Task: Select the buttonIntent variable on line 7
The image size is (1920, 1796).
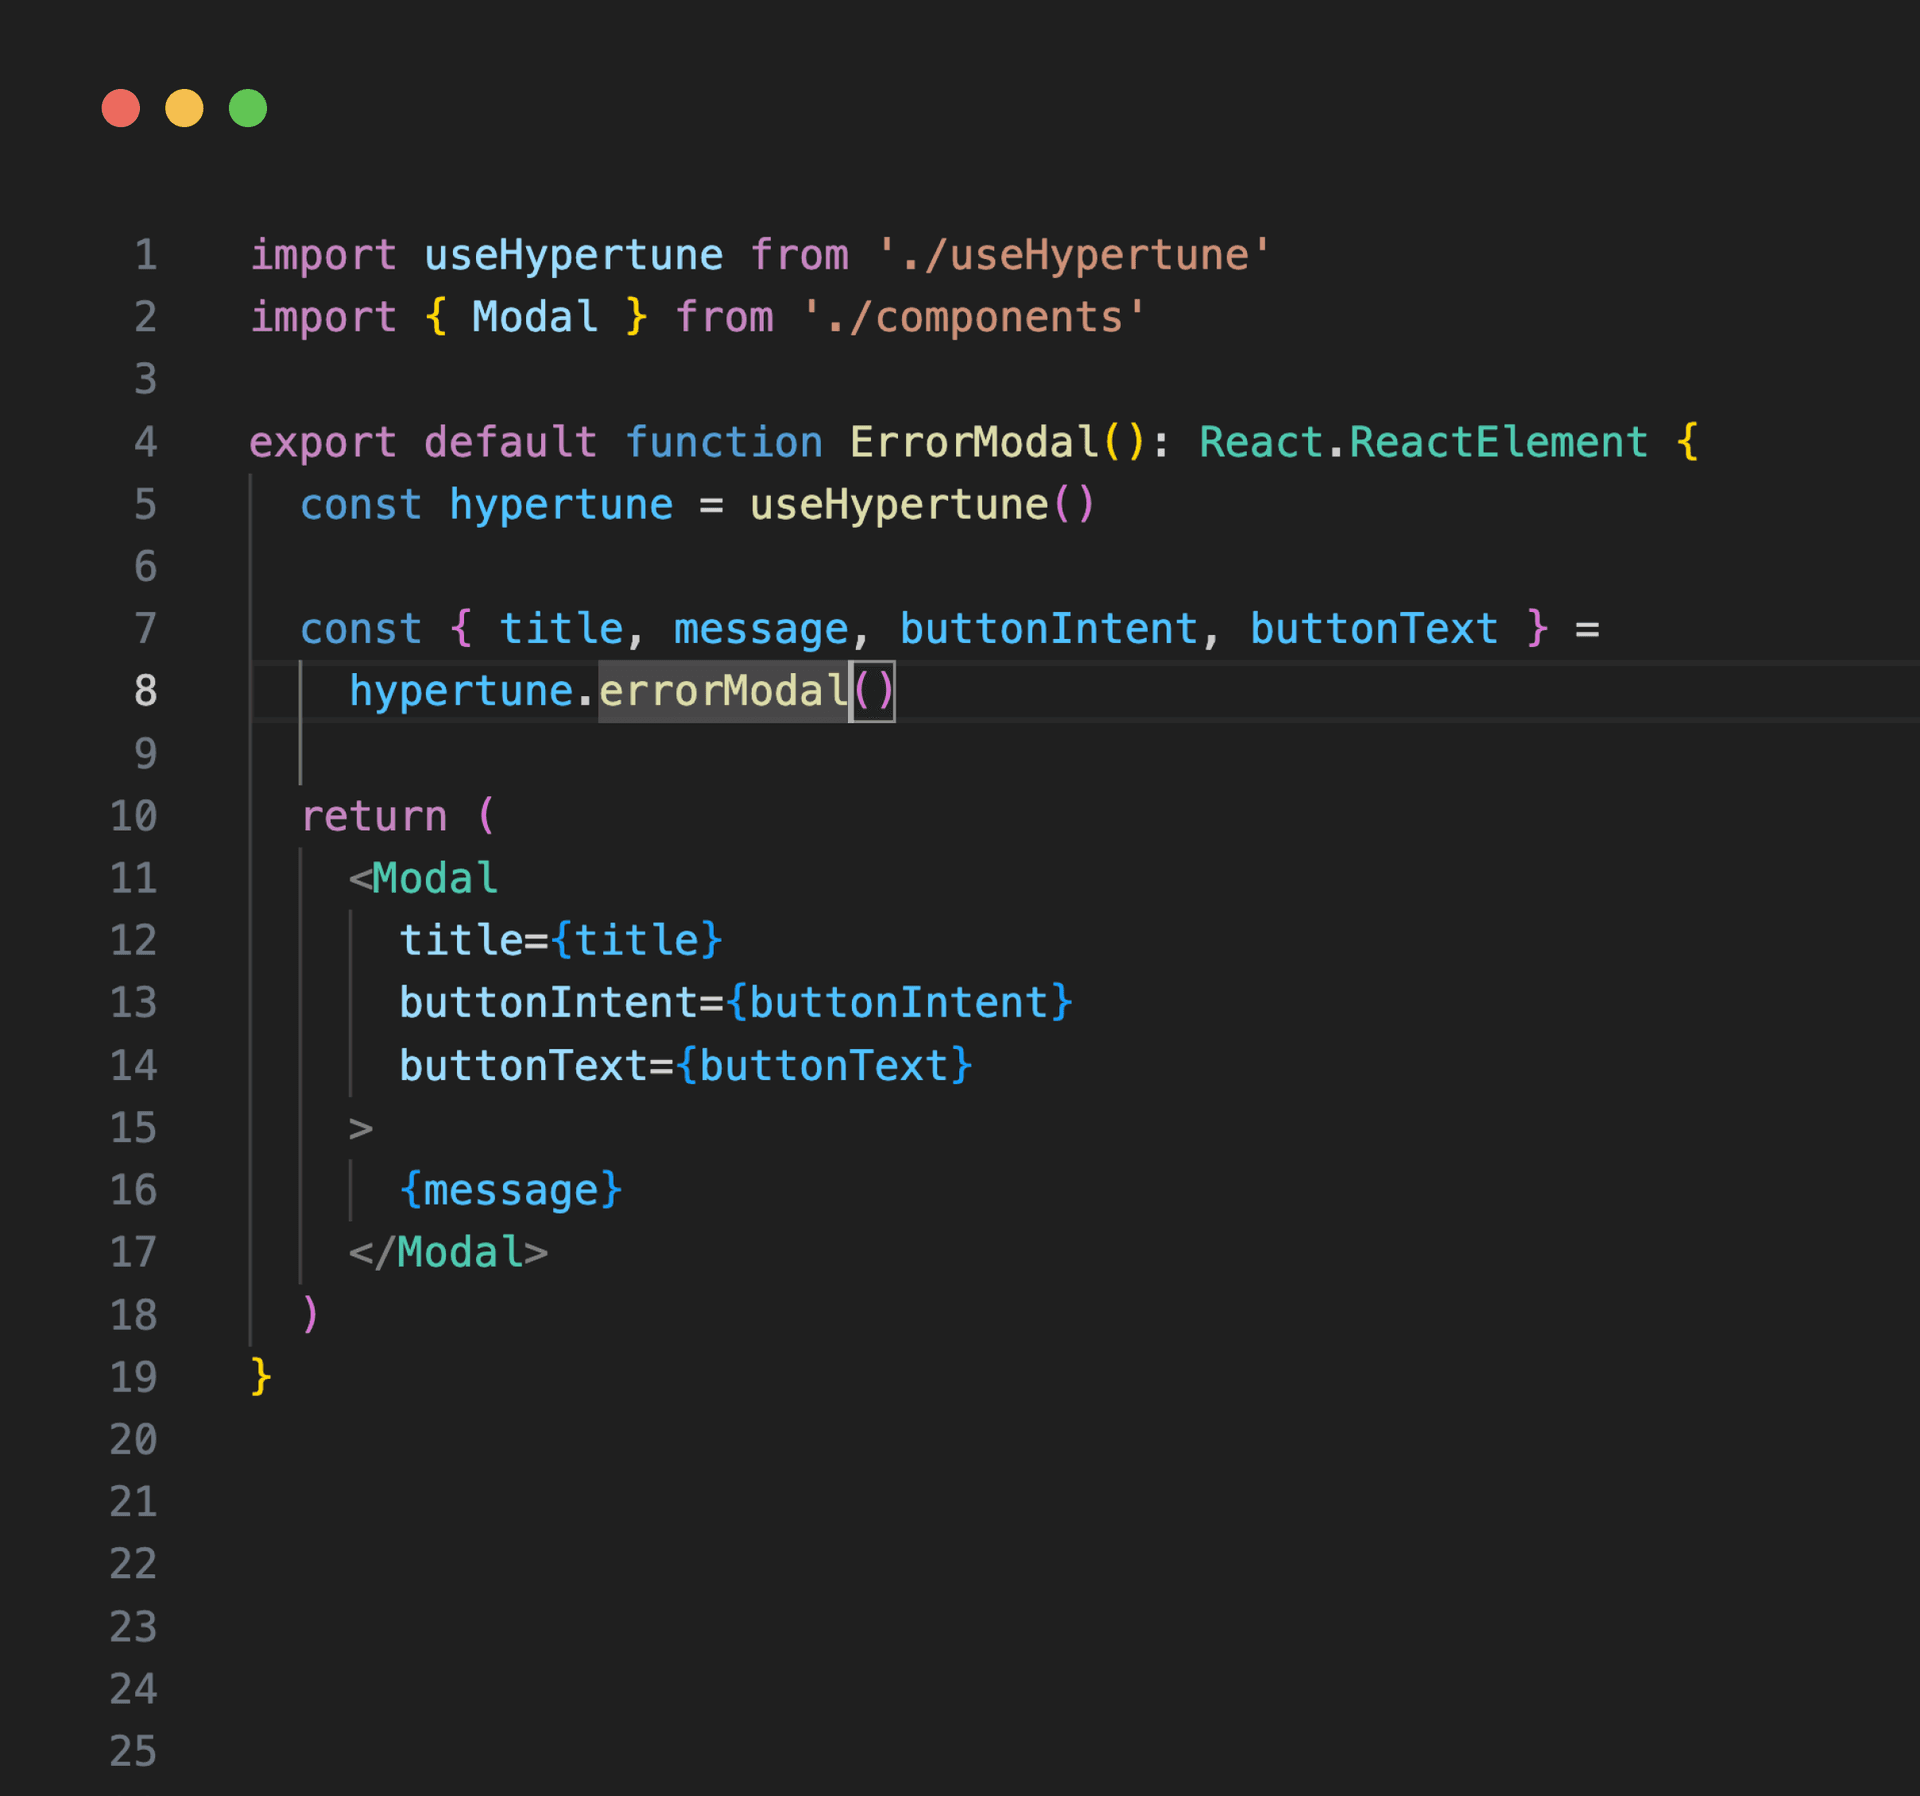Action: tap(1050, 628)
